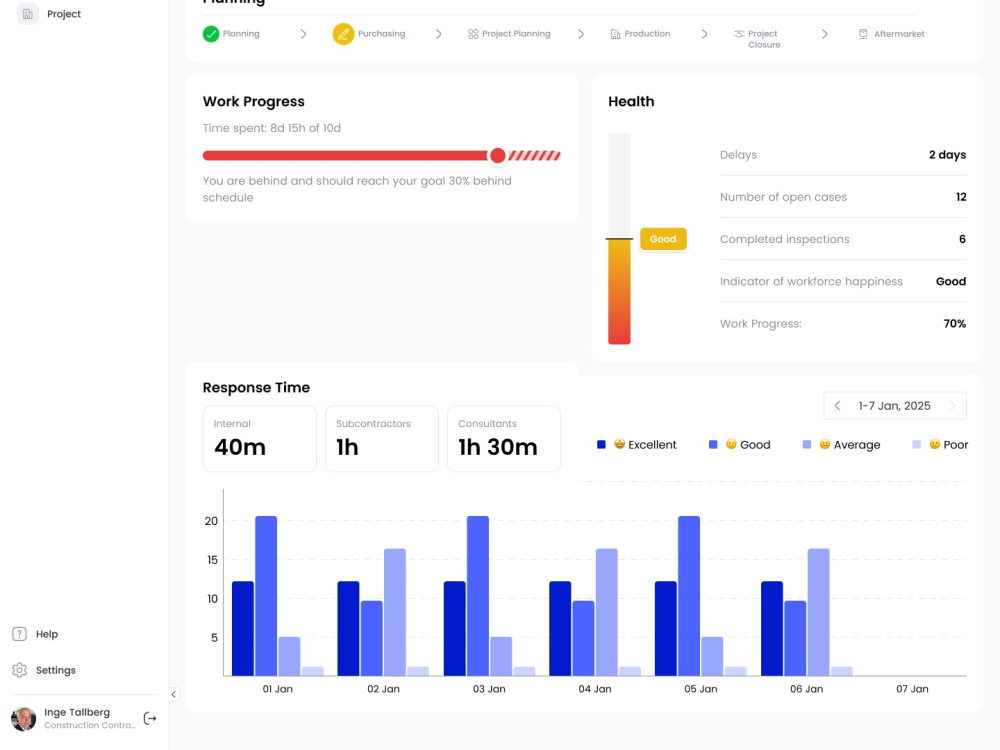Click the chevron after the Production stage
Screen dimensions: 1000x750
(704, 34)
